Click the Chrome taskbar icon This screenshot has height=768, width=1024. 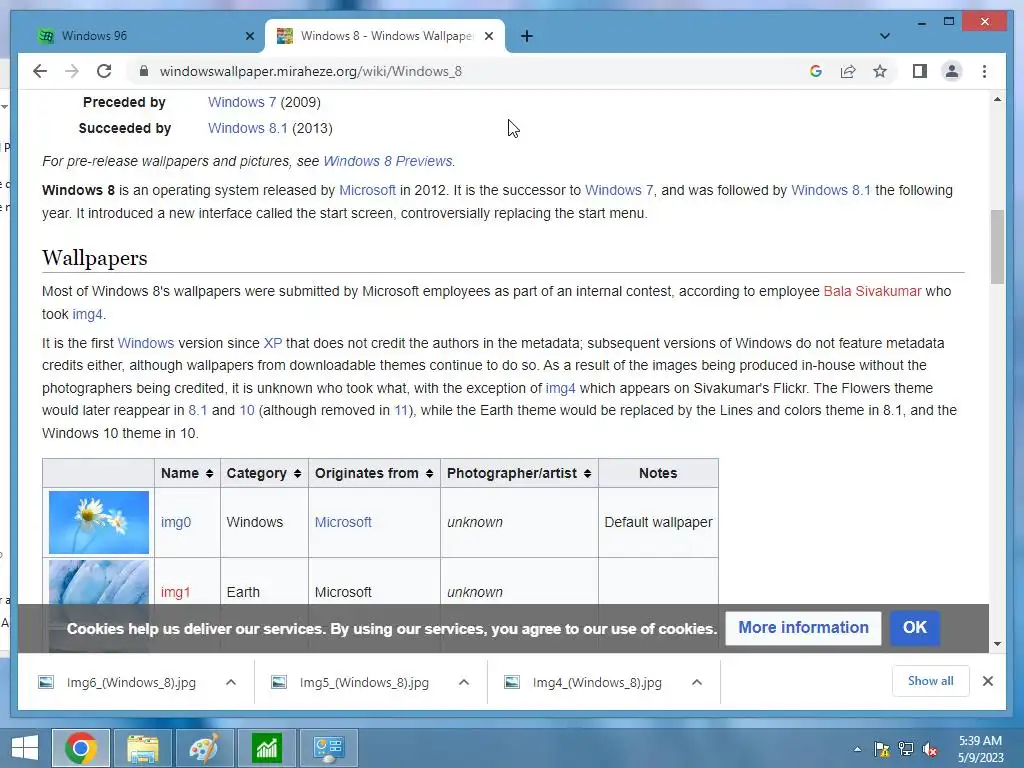80,748
